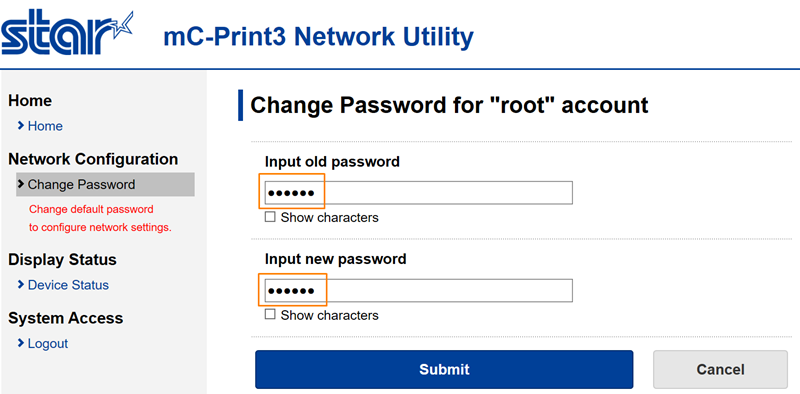The width and height of the screenshot is (800, 394).
Task: Click the Network Configuration section heading
Action: click(93, 159)
